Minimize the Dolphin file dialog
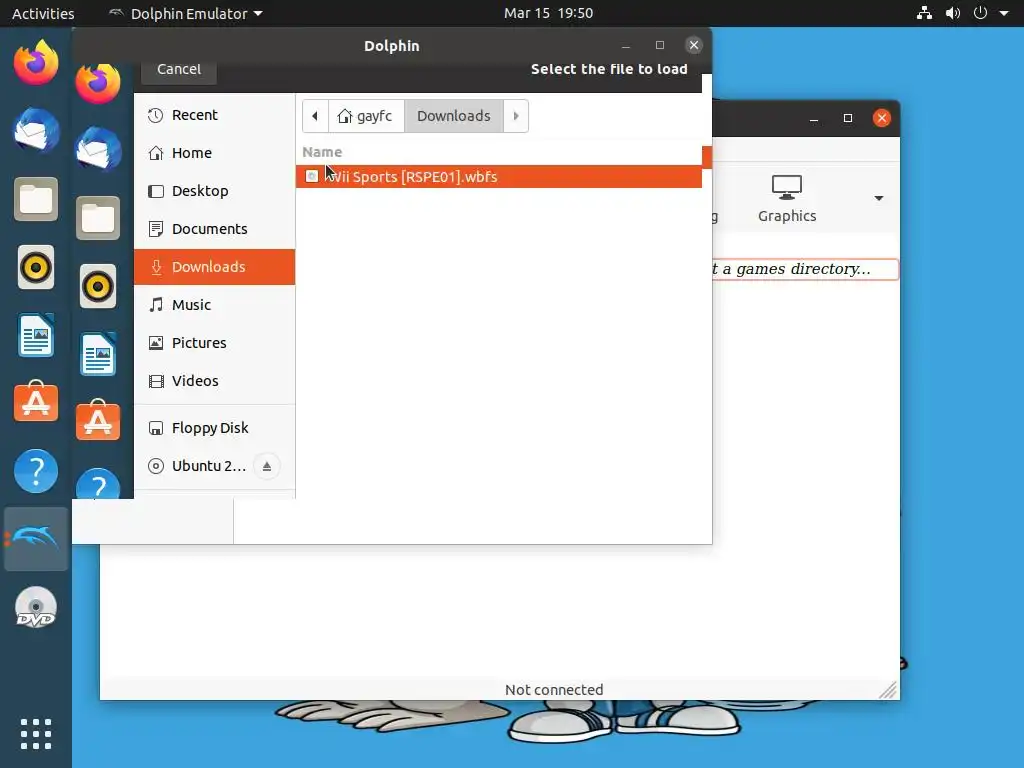The height and width of the screenshot is (768, 1024). (626, 45)
